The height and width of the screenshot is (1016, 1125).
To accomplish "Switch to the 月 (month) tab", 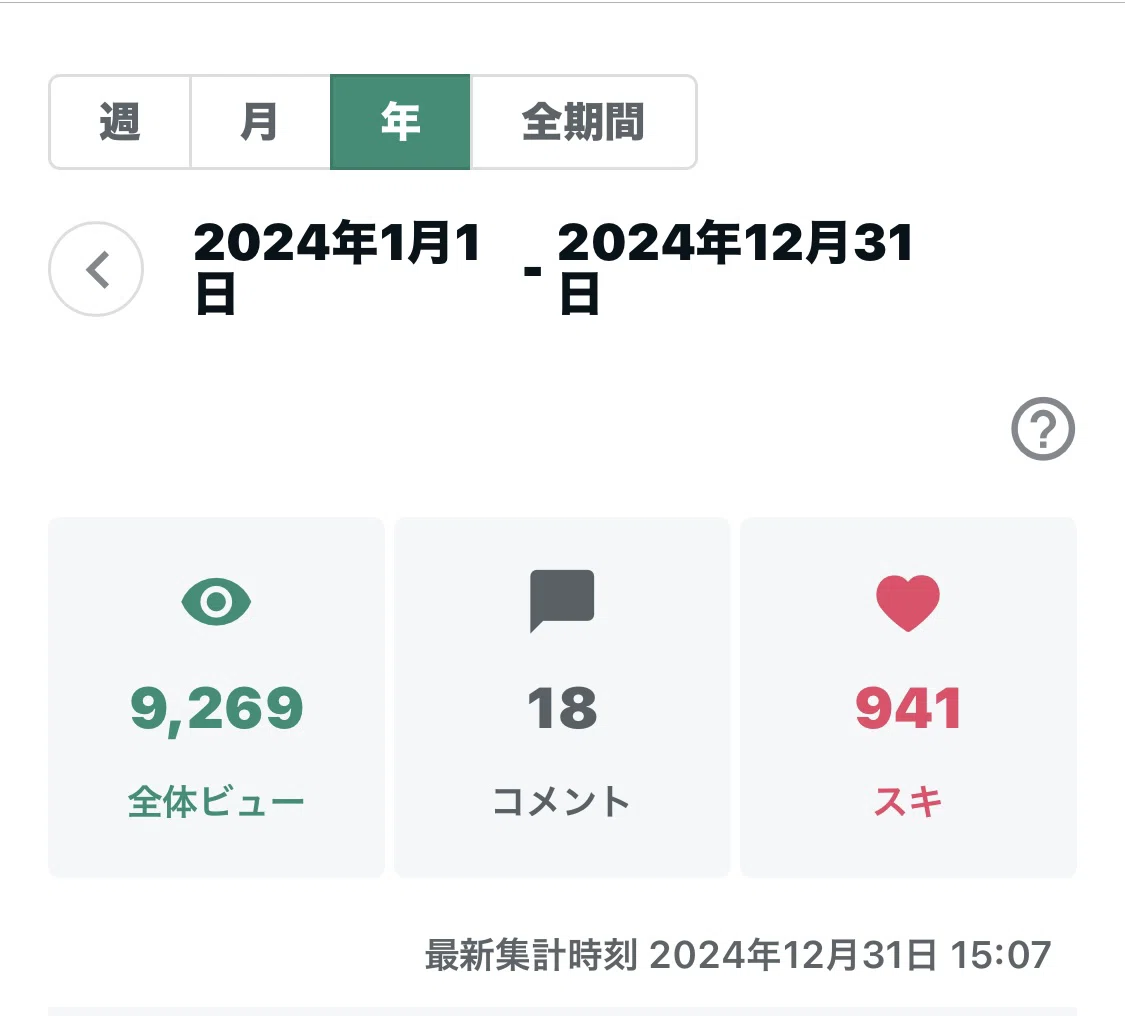I will point(260,122).
